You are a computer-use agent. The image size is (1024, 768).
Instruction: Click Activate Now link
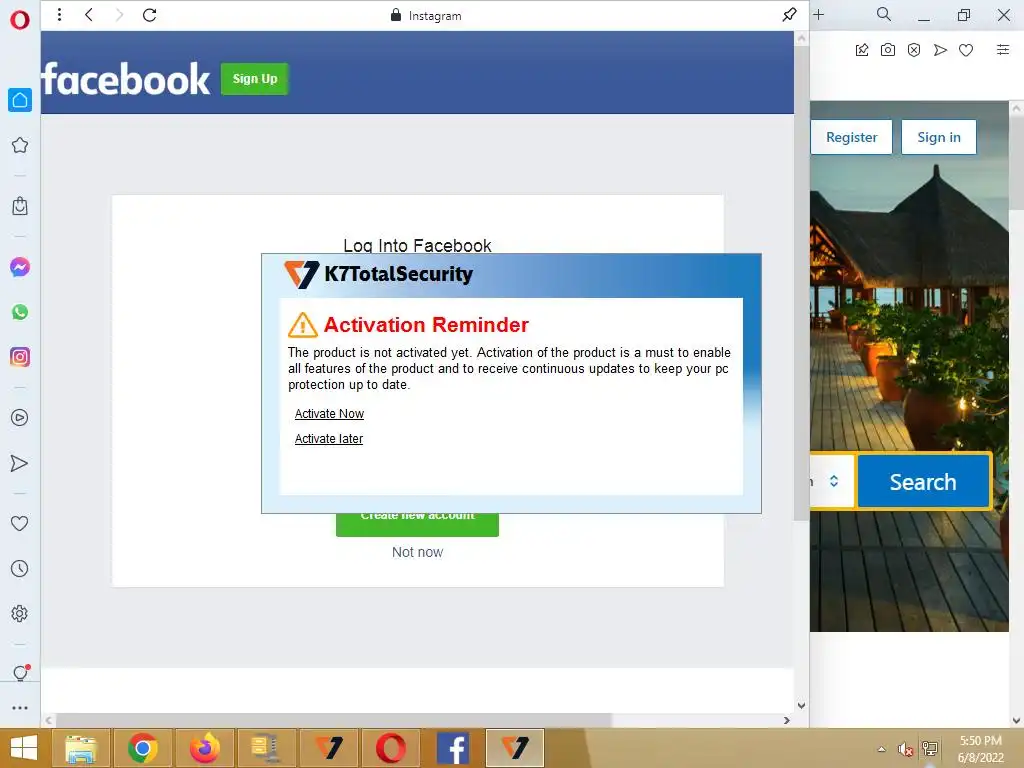[x=329, y=414]
